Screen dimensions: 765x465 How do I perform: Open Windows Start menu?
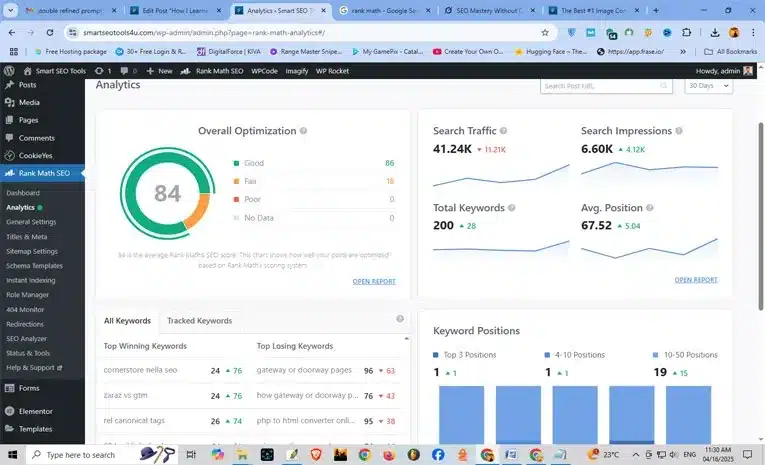coord(12,455)
